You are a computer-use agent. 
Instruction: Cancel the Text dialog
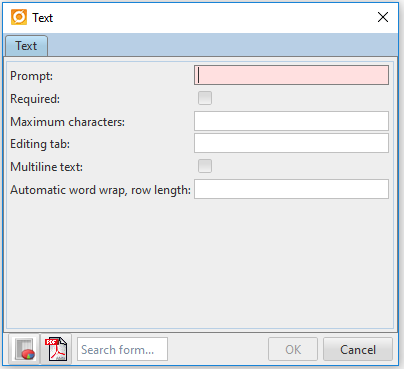(x=358, y=349)
